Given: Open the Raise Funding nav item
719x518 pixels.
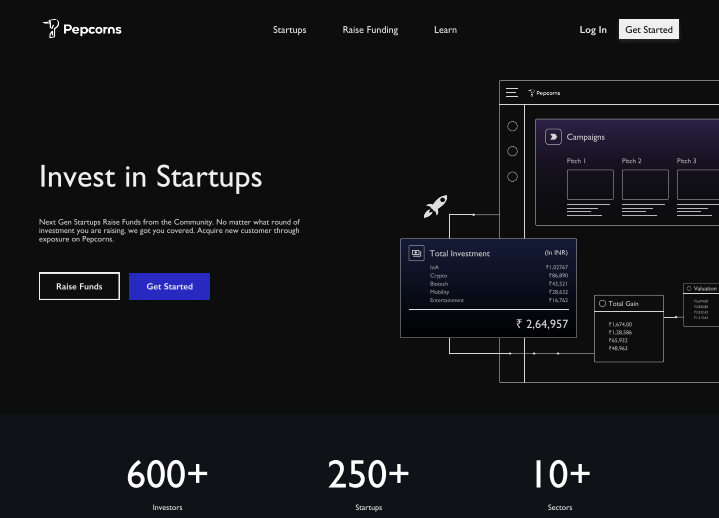Looking at the screenshot, I should click(370, 30).
